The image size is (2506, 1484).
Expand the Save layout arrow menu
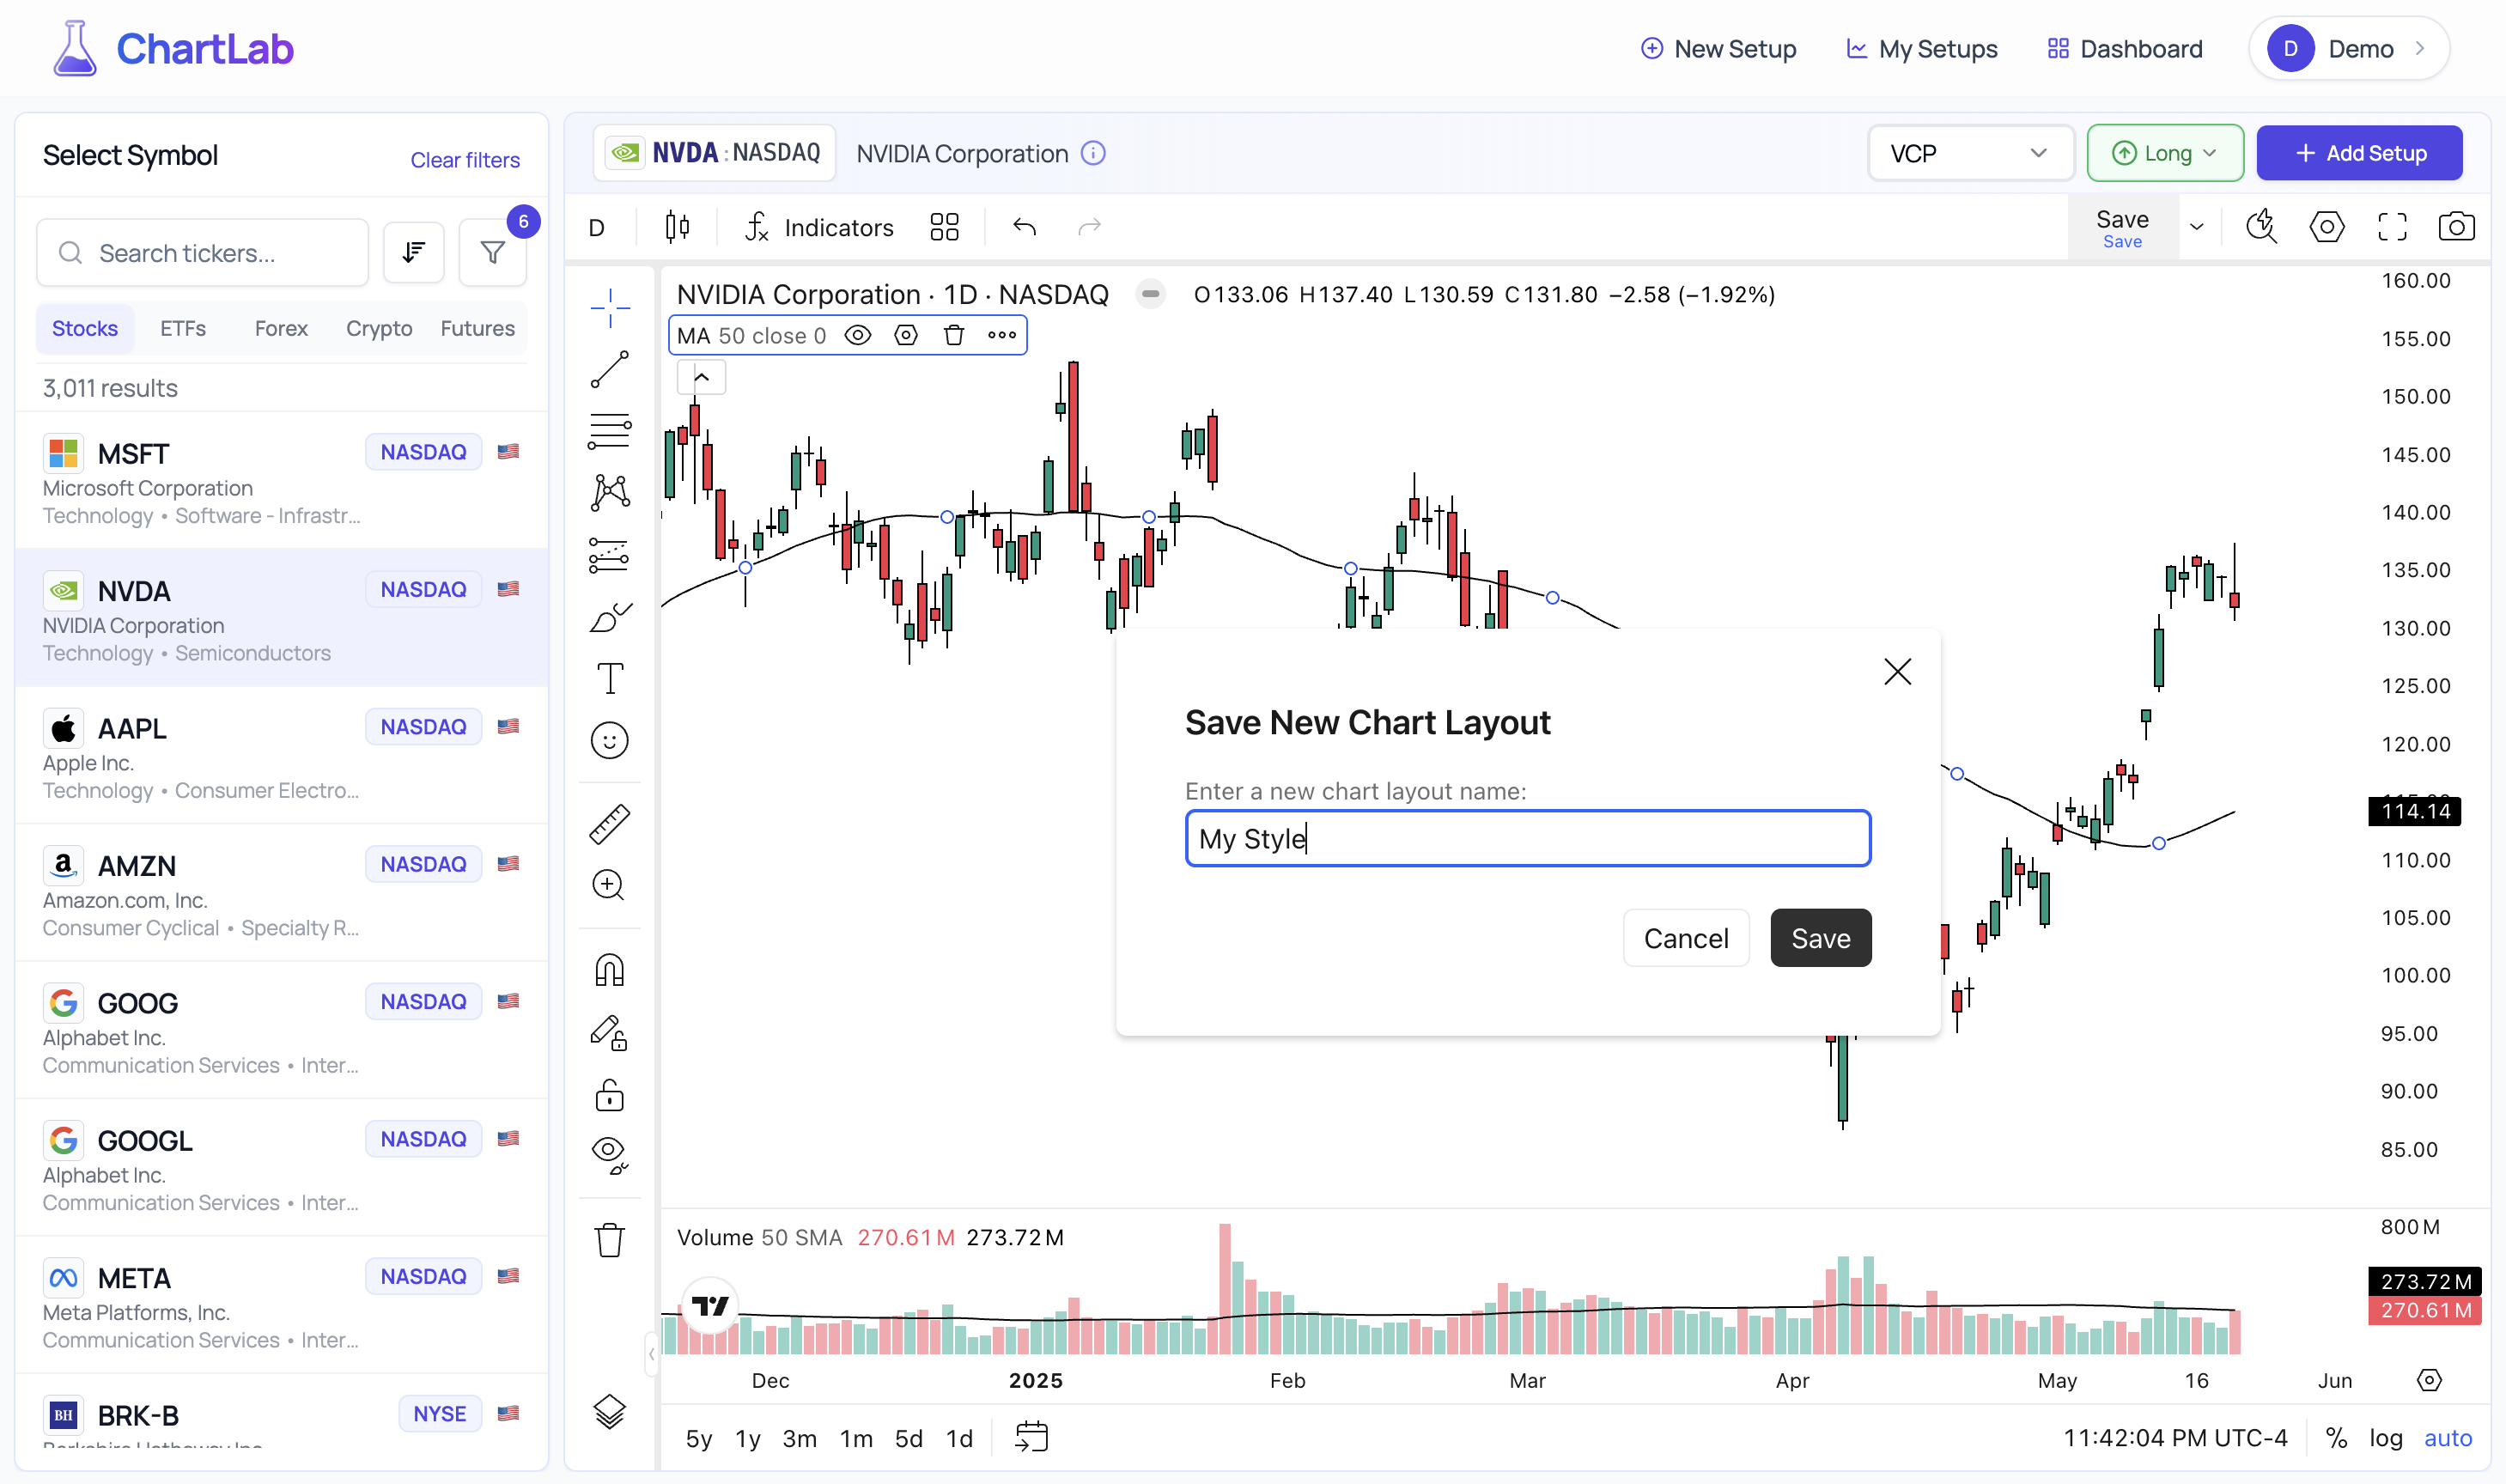2197,227
